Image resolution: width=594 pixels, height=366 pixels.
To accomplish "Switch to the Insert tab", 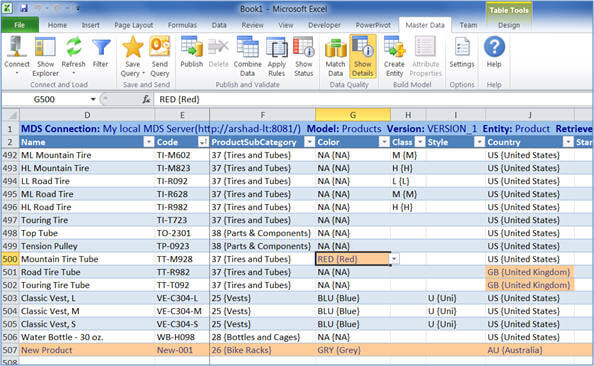I will (91, 25).
